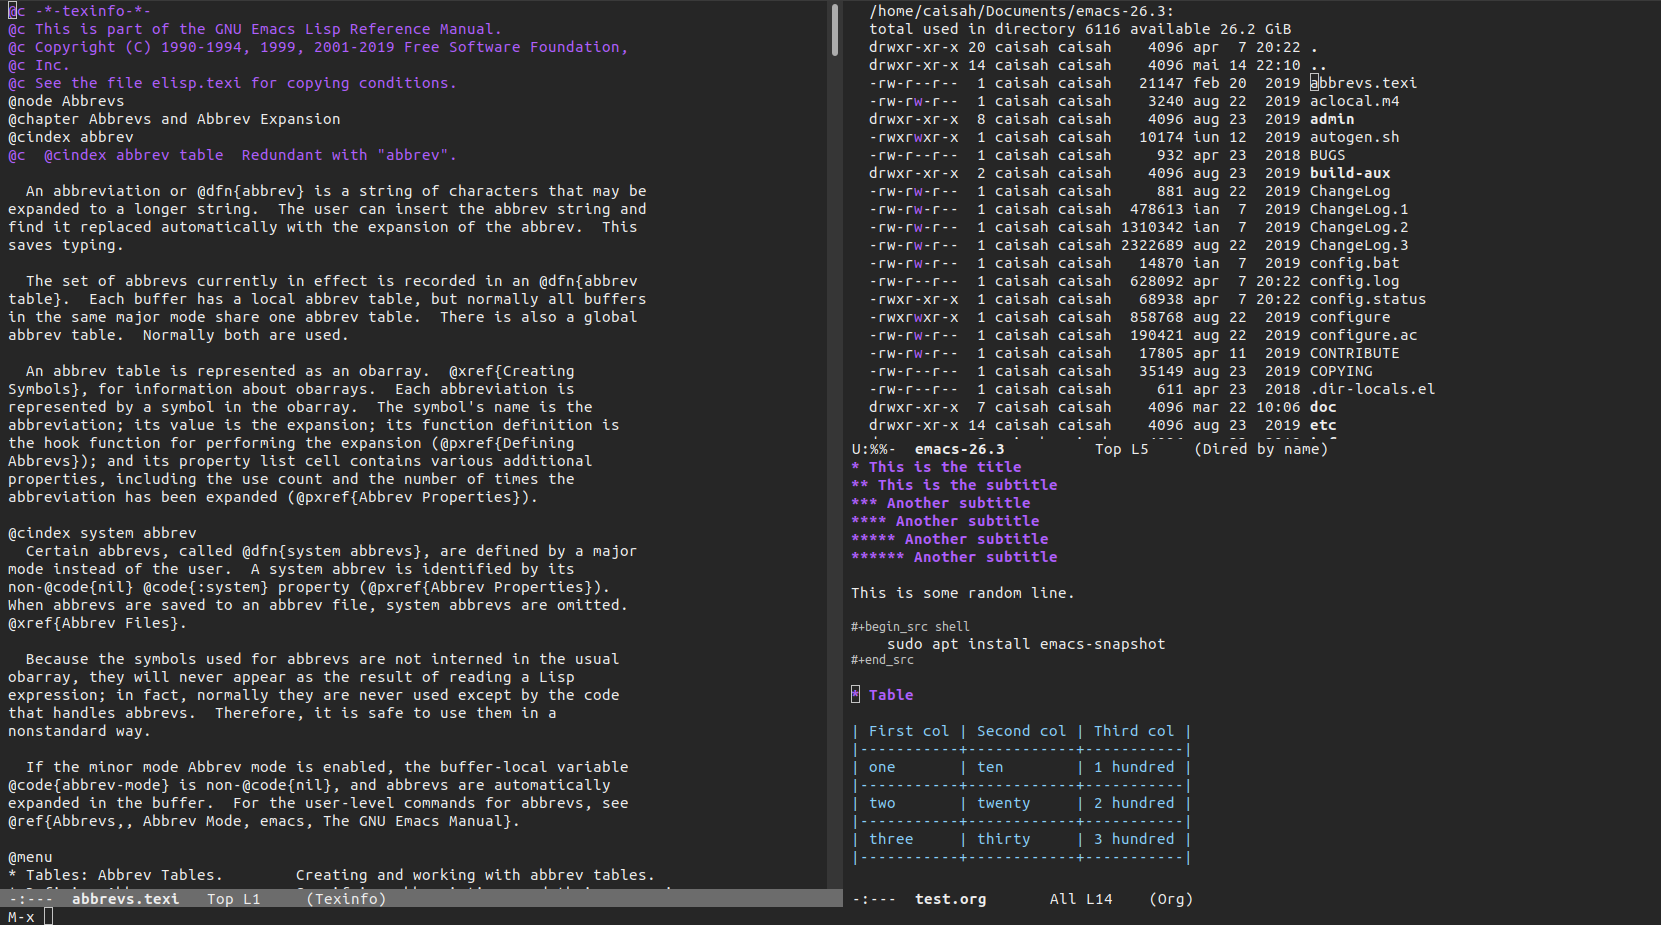Click the 'twenty' table cell
This screenshot has width=1661, height=925.
coord(1003,803)
